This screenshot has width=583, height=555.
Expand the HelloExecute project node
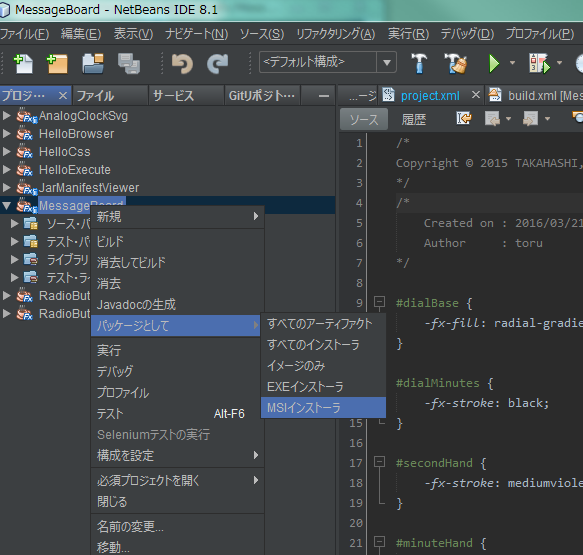pos(6,170)
